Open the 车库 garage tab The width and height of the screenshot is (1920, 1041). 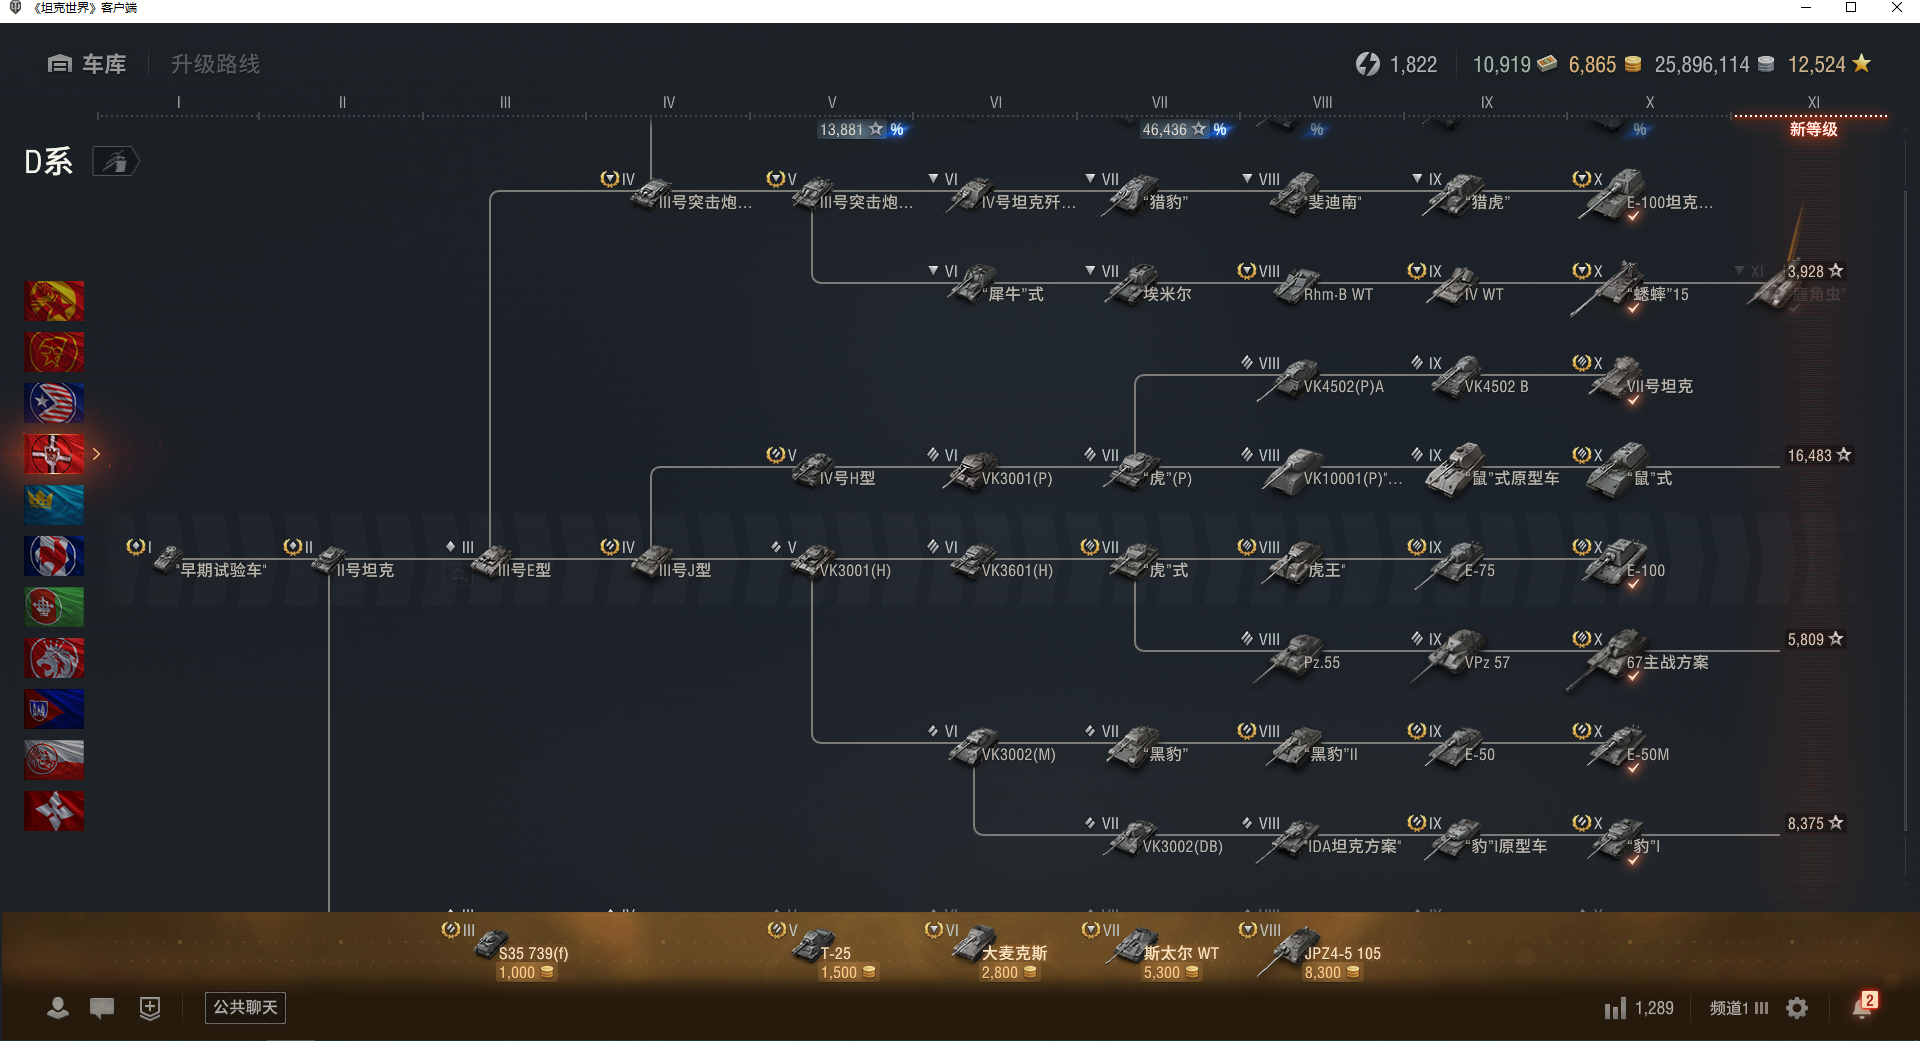(87, 64)
